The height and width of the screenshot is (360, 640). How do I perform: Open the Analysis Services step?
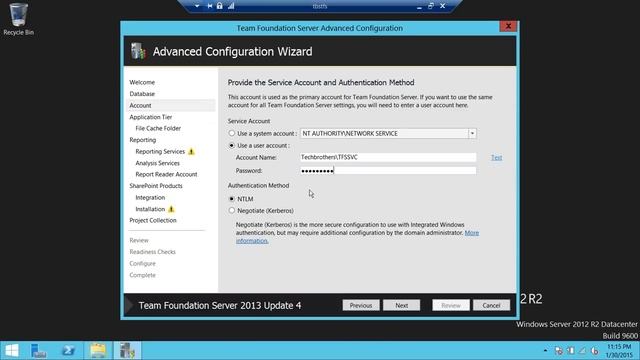click(158, 163)
